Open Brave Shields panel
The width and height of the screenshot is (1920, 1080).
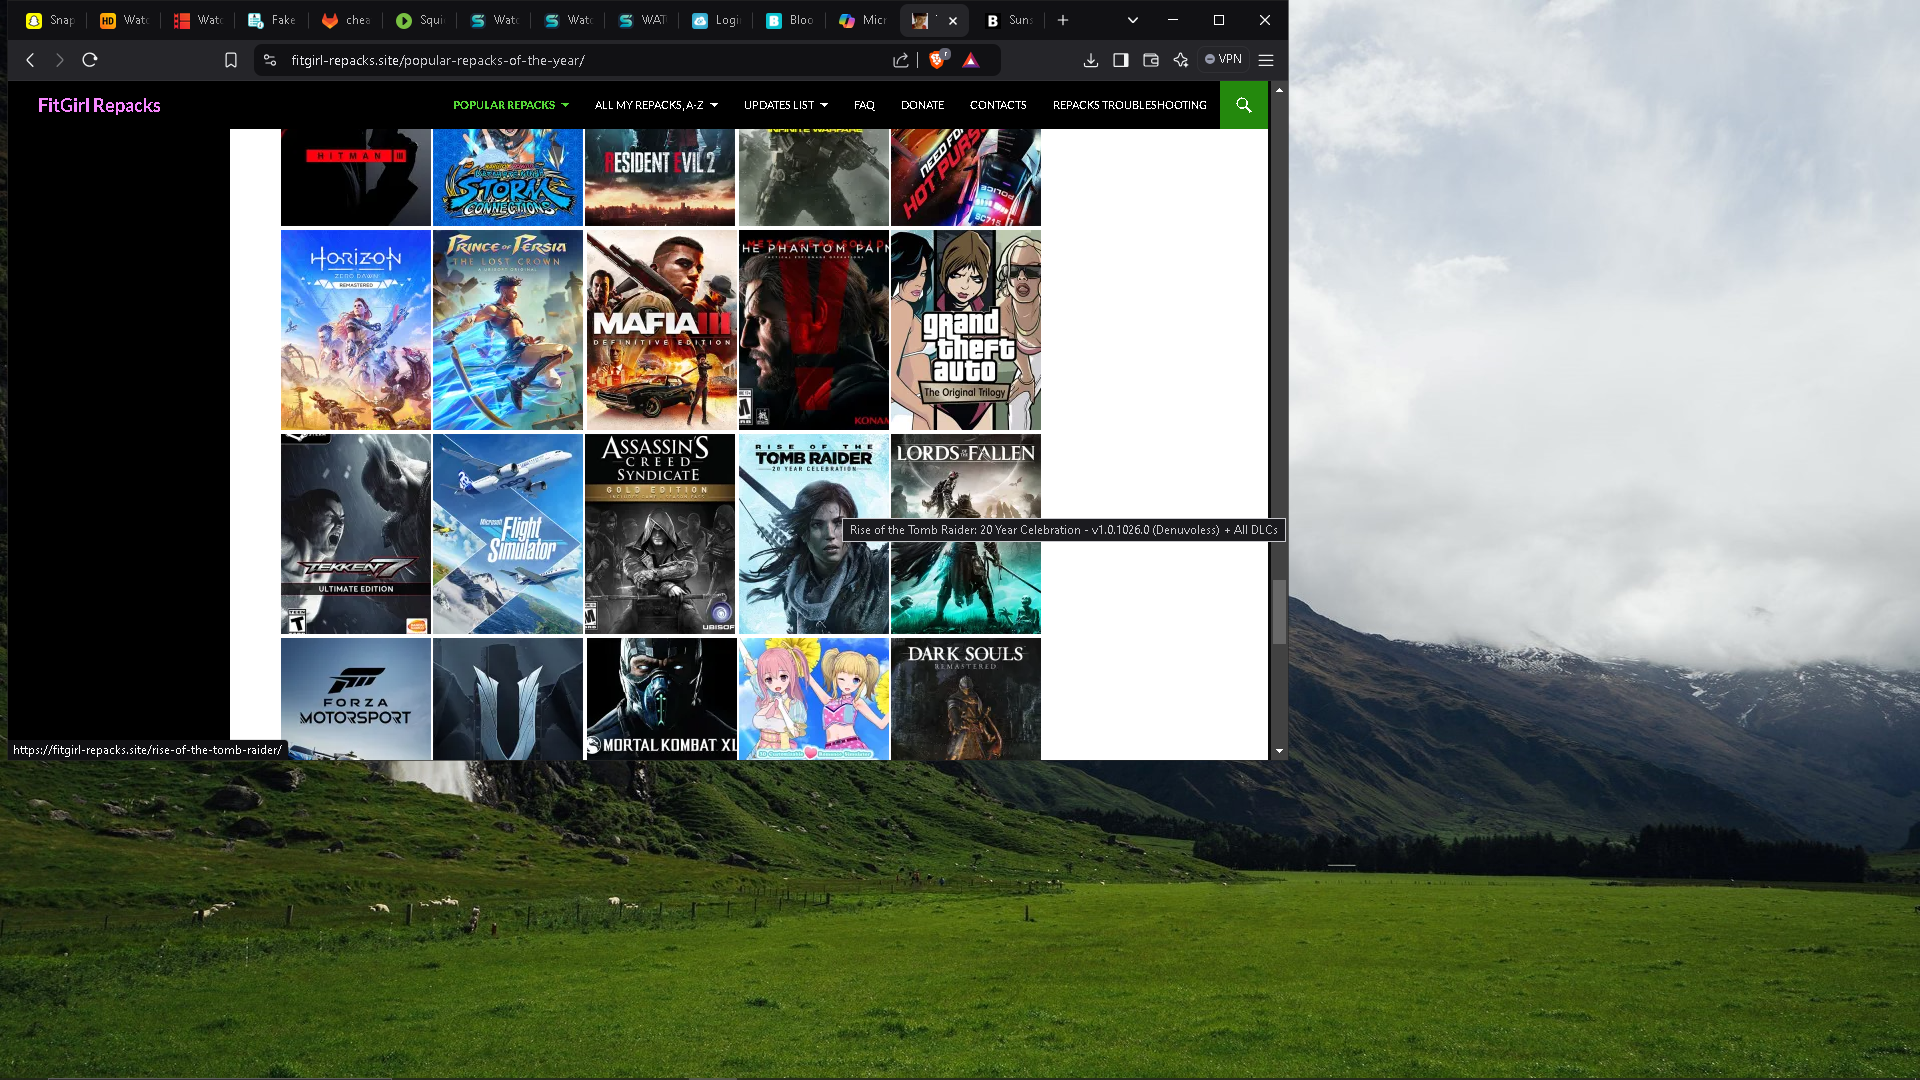coord(937,60)
